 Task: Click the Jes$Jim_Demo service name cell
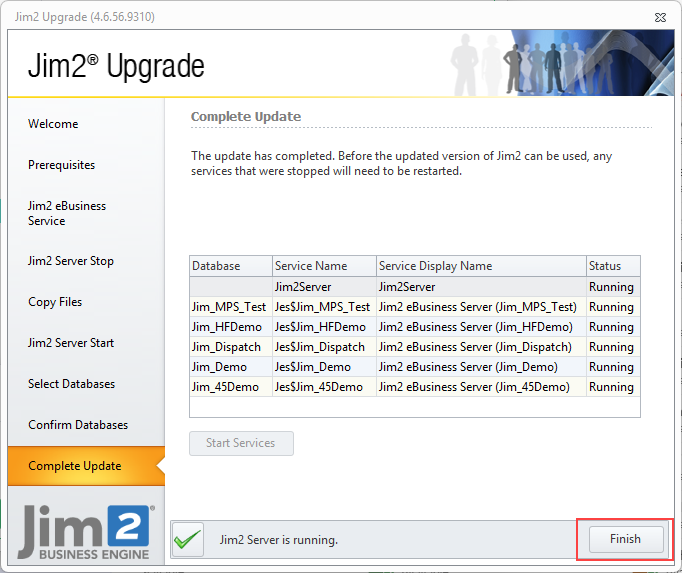point(324,367)
